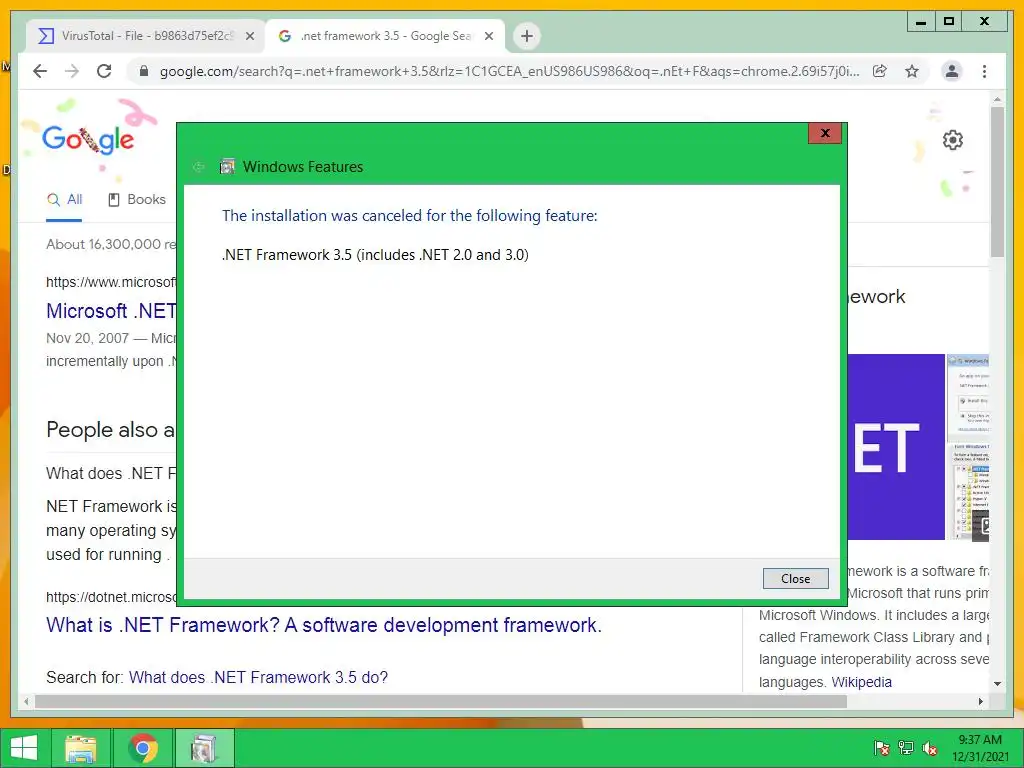The width and height of the screenshot is (1024, 768).
Task: Click the horizontal scrollbar left arrow
Action: click(26, 701)
